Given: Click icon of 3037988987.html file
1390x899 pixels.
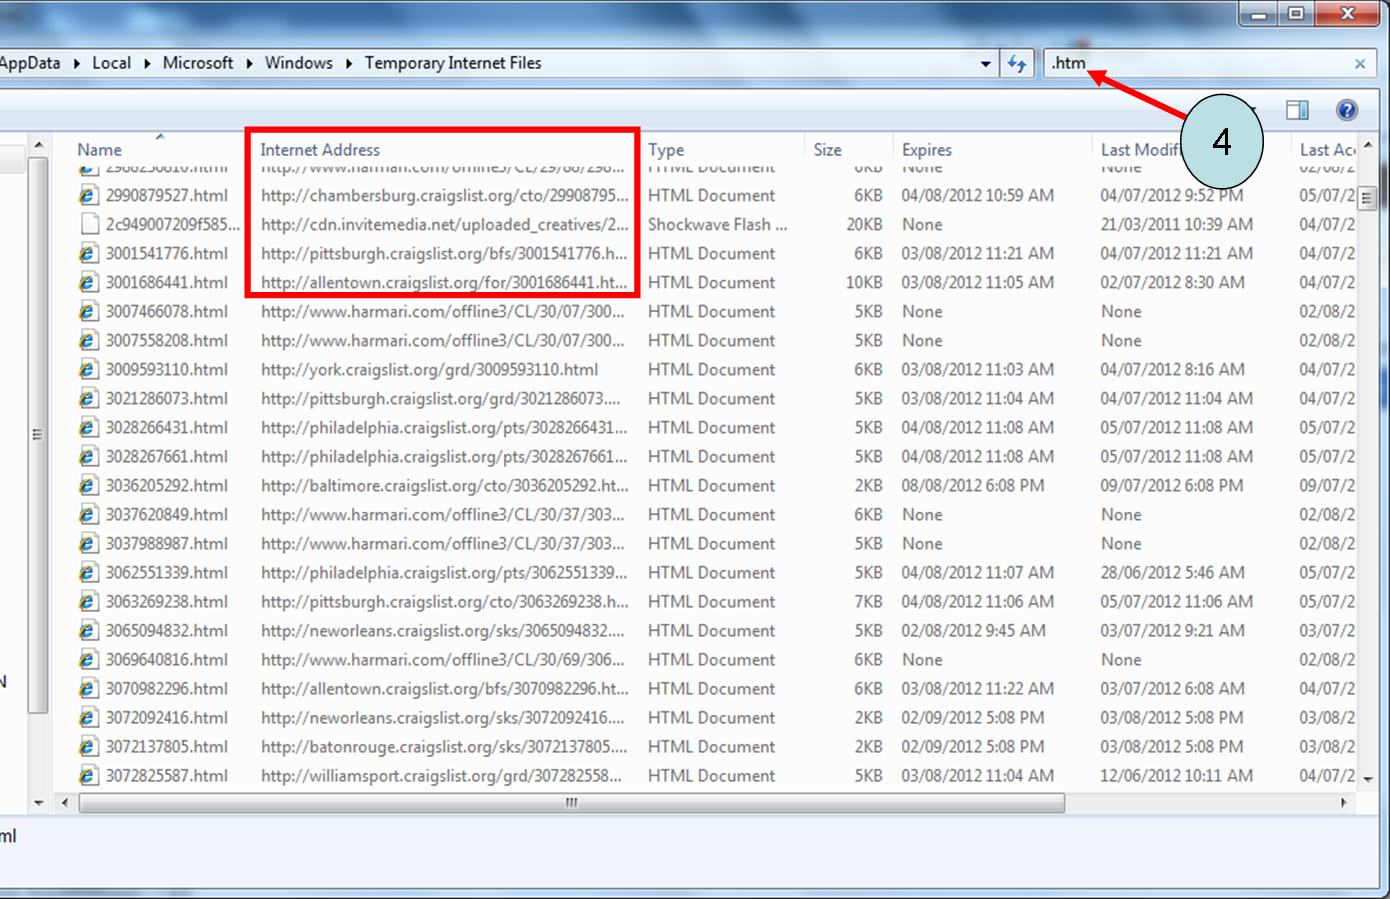Looking at the screenshot, I should click(88, 544).
